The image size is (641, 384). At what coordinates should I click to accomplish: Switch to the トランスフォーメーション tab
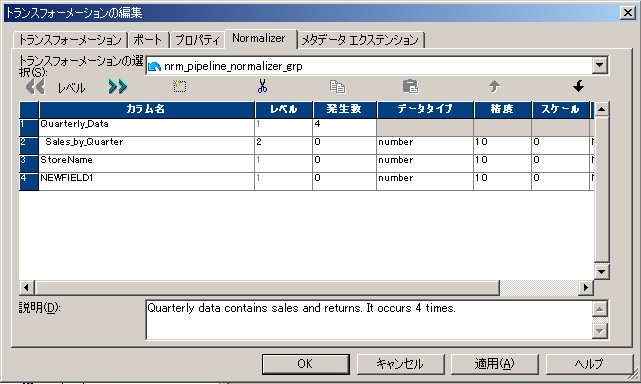coord(70,40)
